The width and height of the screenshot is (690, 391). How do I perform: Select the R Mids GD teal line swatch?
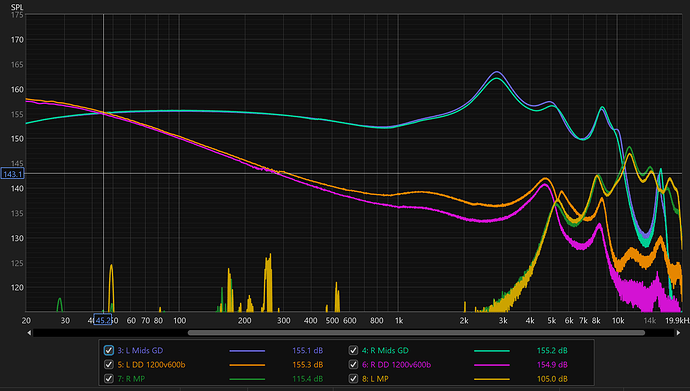pos(492,351)
